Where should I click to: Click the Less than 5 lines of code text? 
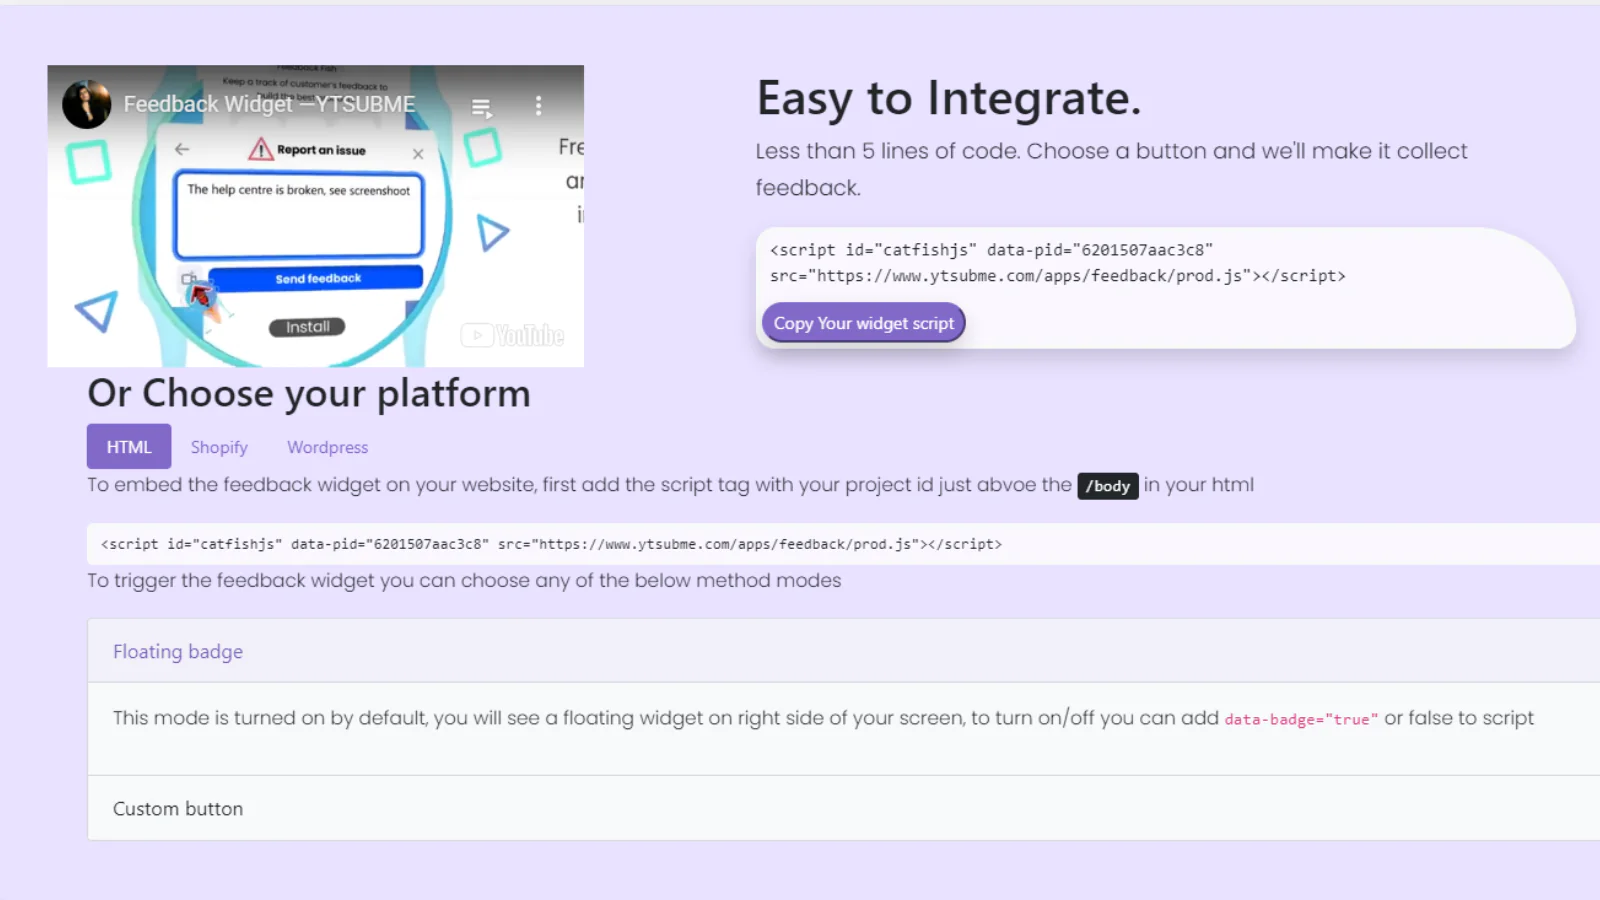point(1111,169)
